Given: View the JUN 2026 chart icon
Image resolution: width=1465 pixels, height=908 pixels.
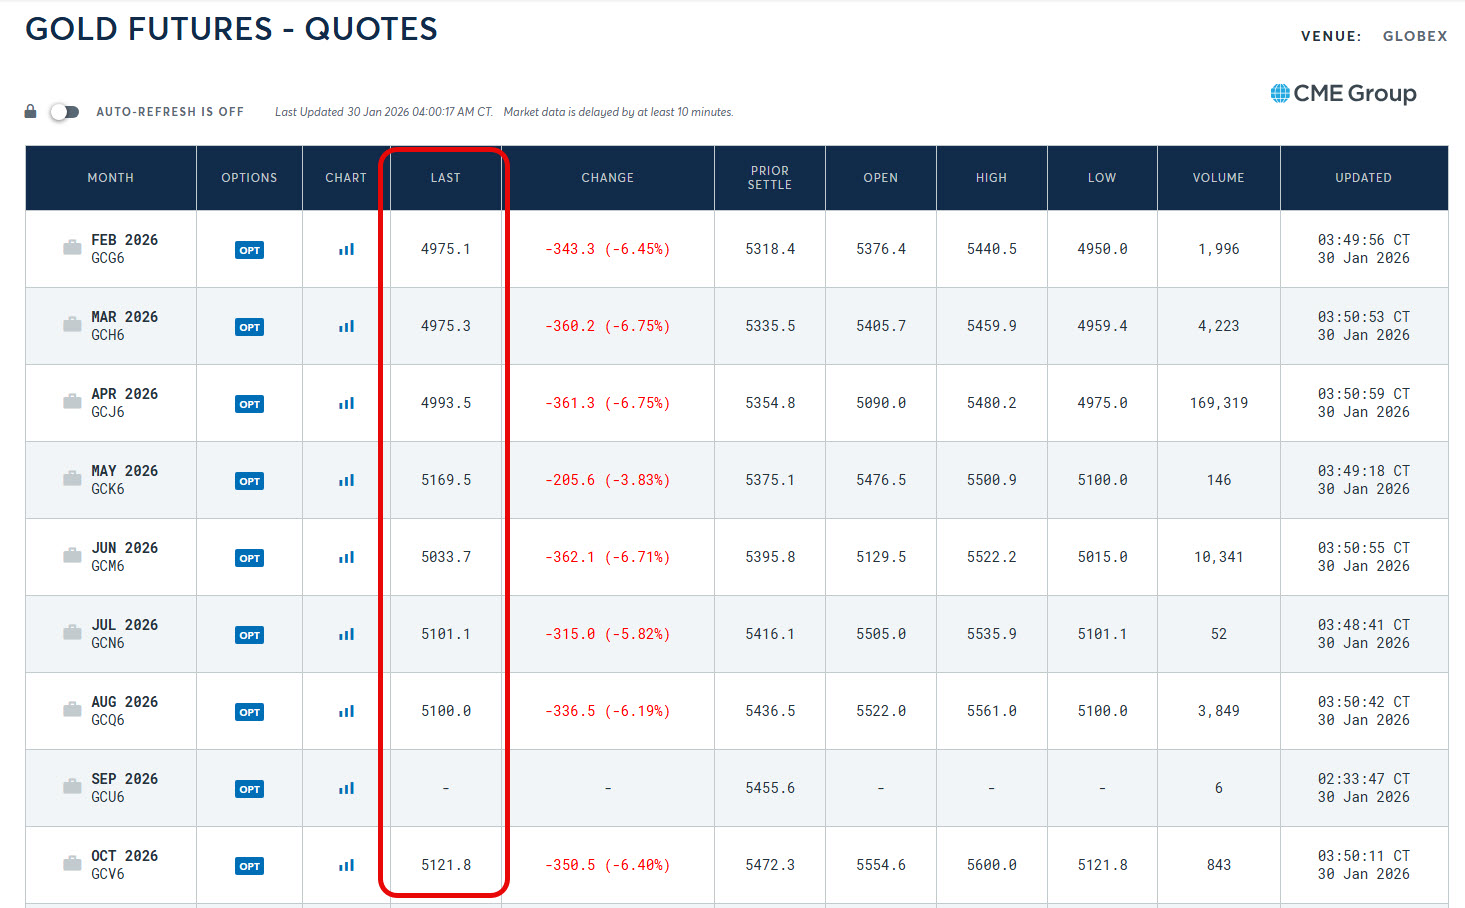Looking at the screenshot, I should pyautogui.click(x=346, y=558).
